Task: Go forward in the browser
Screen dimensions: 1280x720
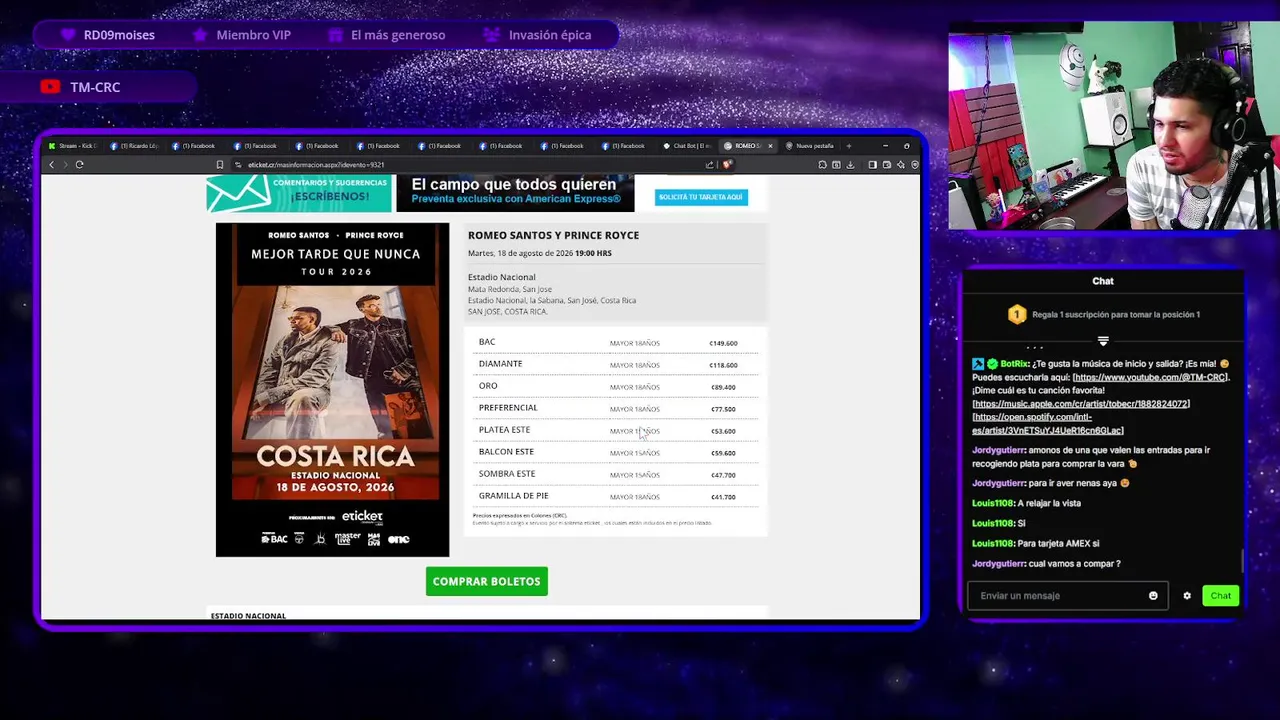Action: [65, 165]
